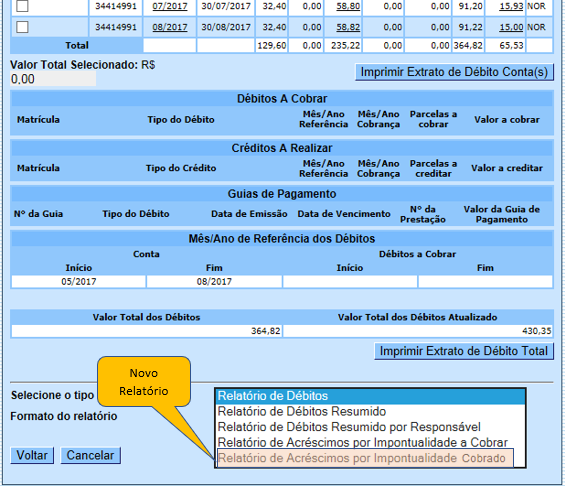Click the Data de Vencimento column header

[344, 214]
